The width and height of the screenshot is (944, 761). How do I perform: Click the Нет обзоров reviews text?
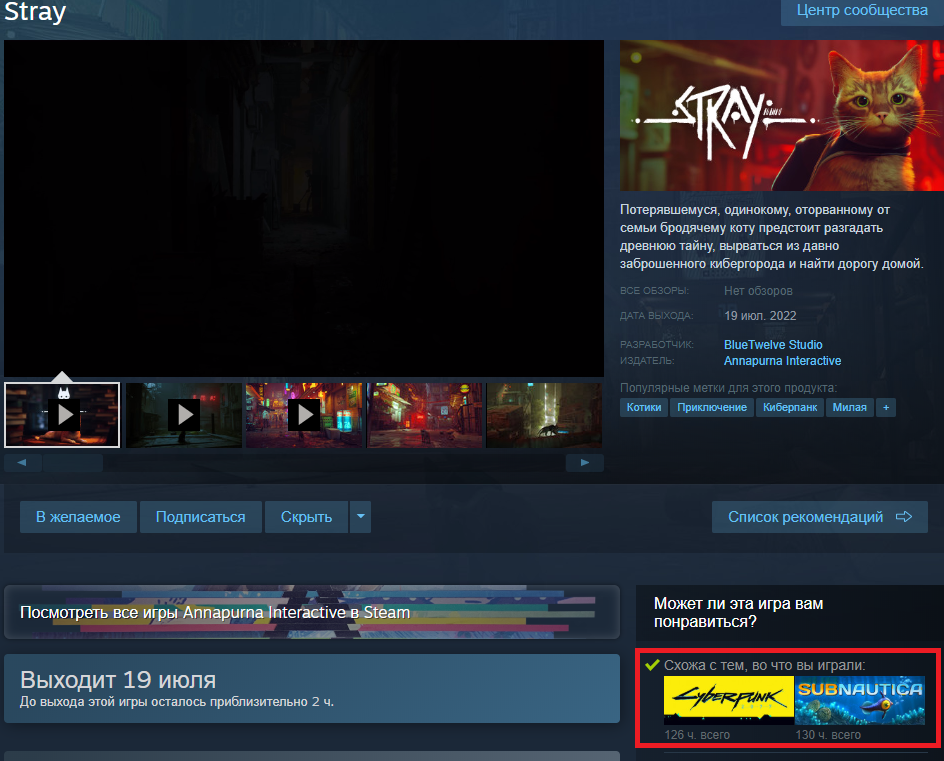pyautogui.click(x=758, y=291)
